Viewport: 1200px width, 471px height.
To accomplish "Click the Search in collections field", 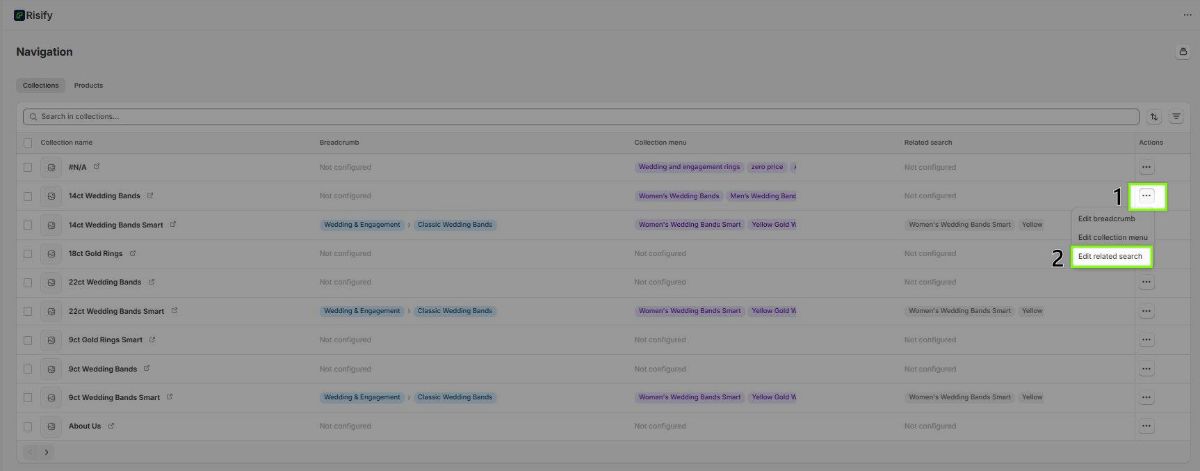I will click(x=580, y=117).
